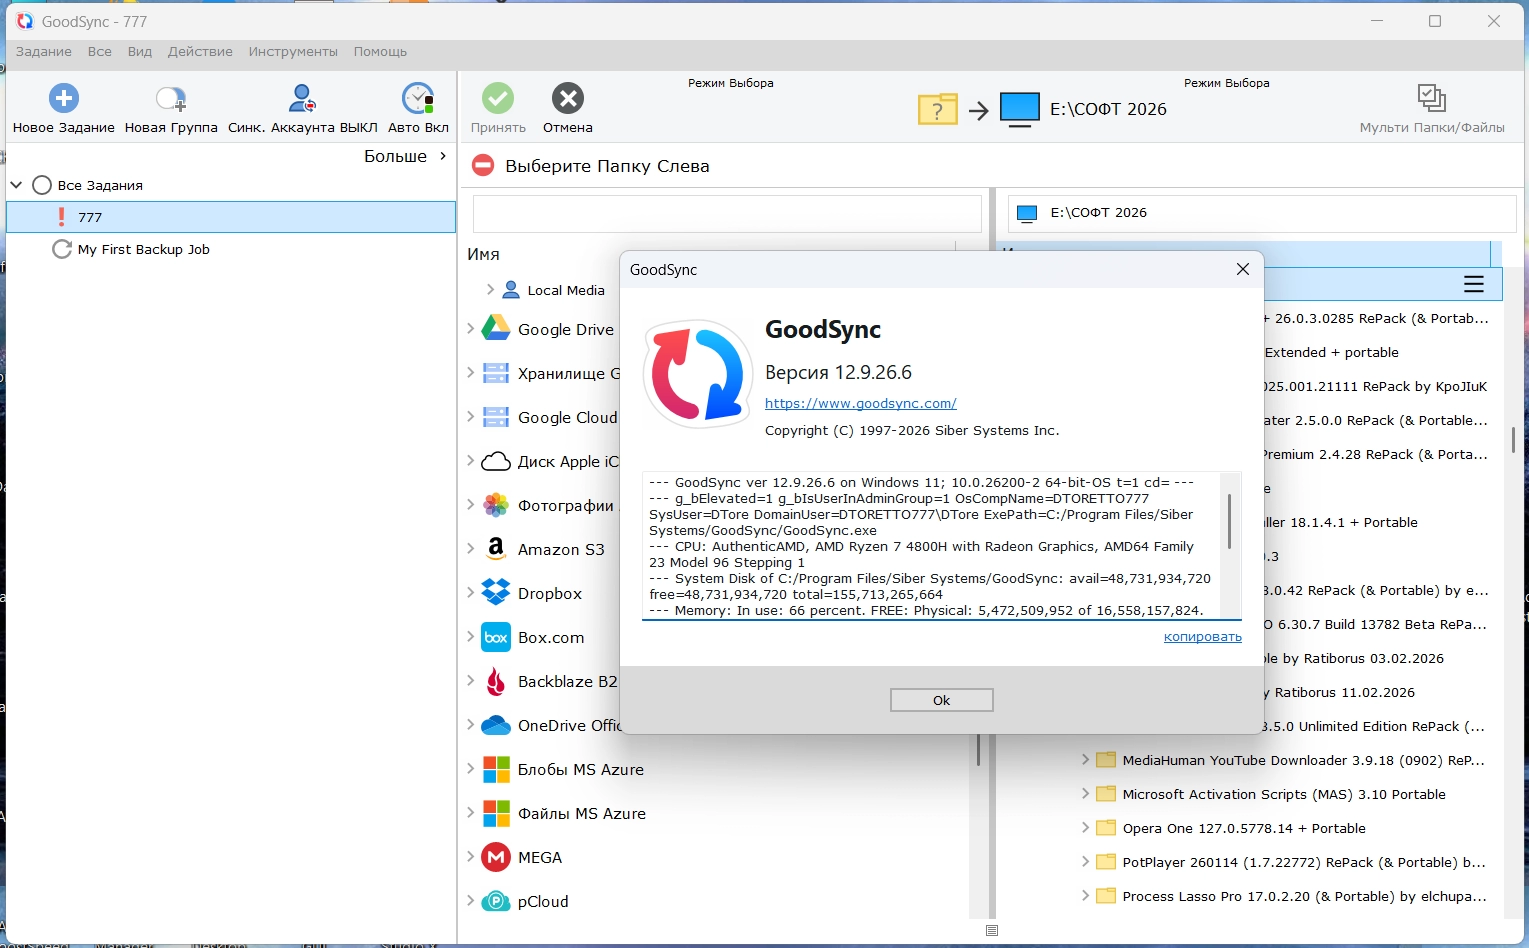Click the right path field E:\СОФТ 2026
The width and height of the screenshot is (1529, 948).
click(x=1262, y=213)
